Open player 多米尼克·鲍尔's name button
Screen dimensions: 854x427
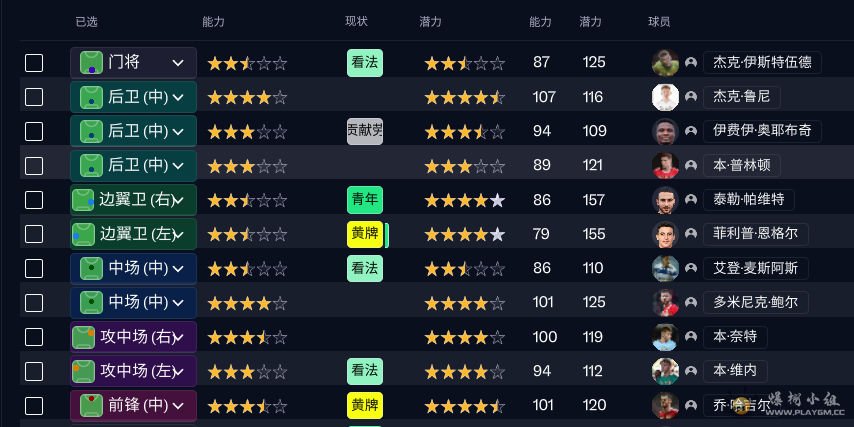point(755,302)
